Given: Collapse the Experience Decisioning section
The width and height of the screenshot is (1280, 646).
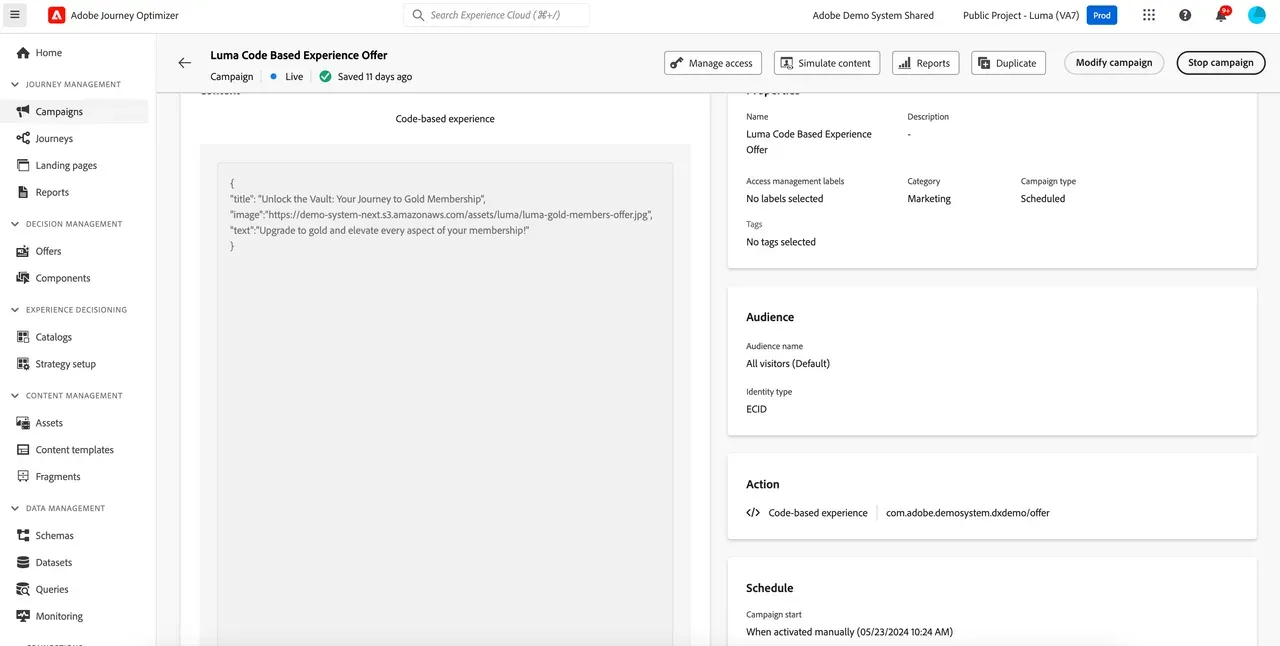Looking at the screenshot, I should [x=15, y=310].
